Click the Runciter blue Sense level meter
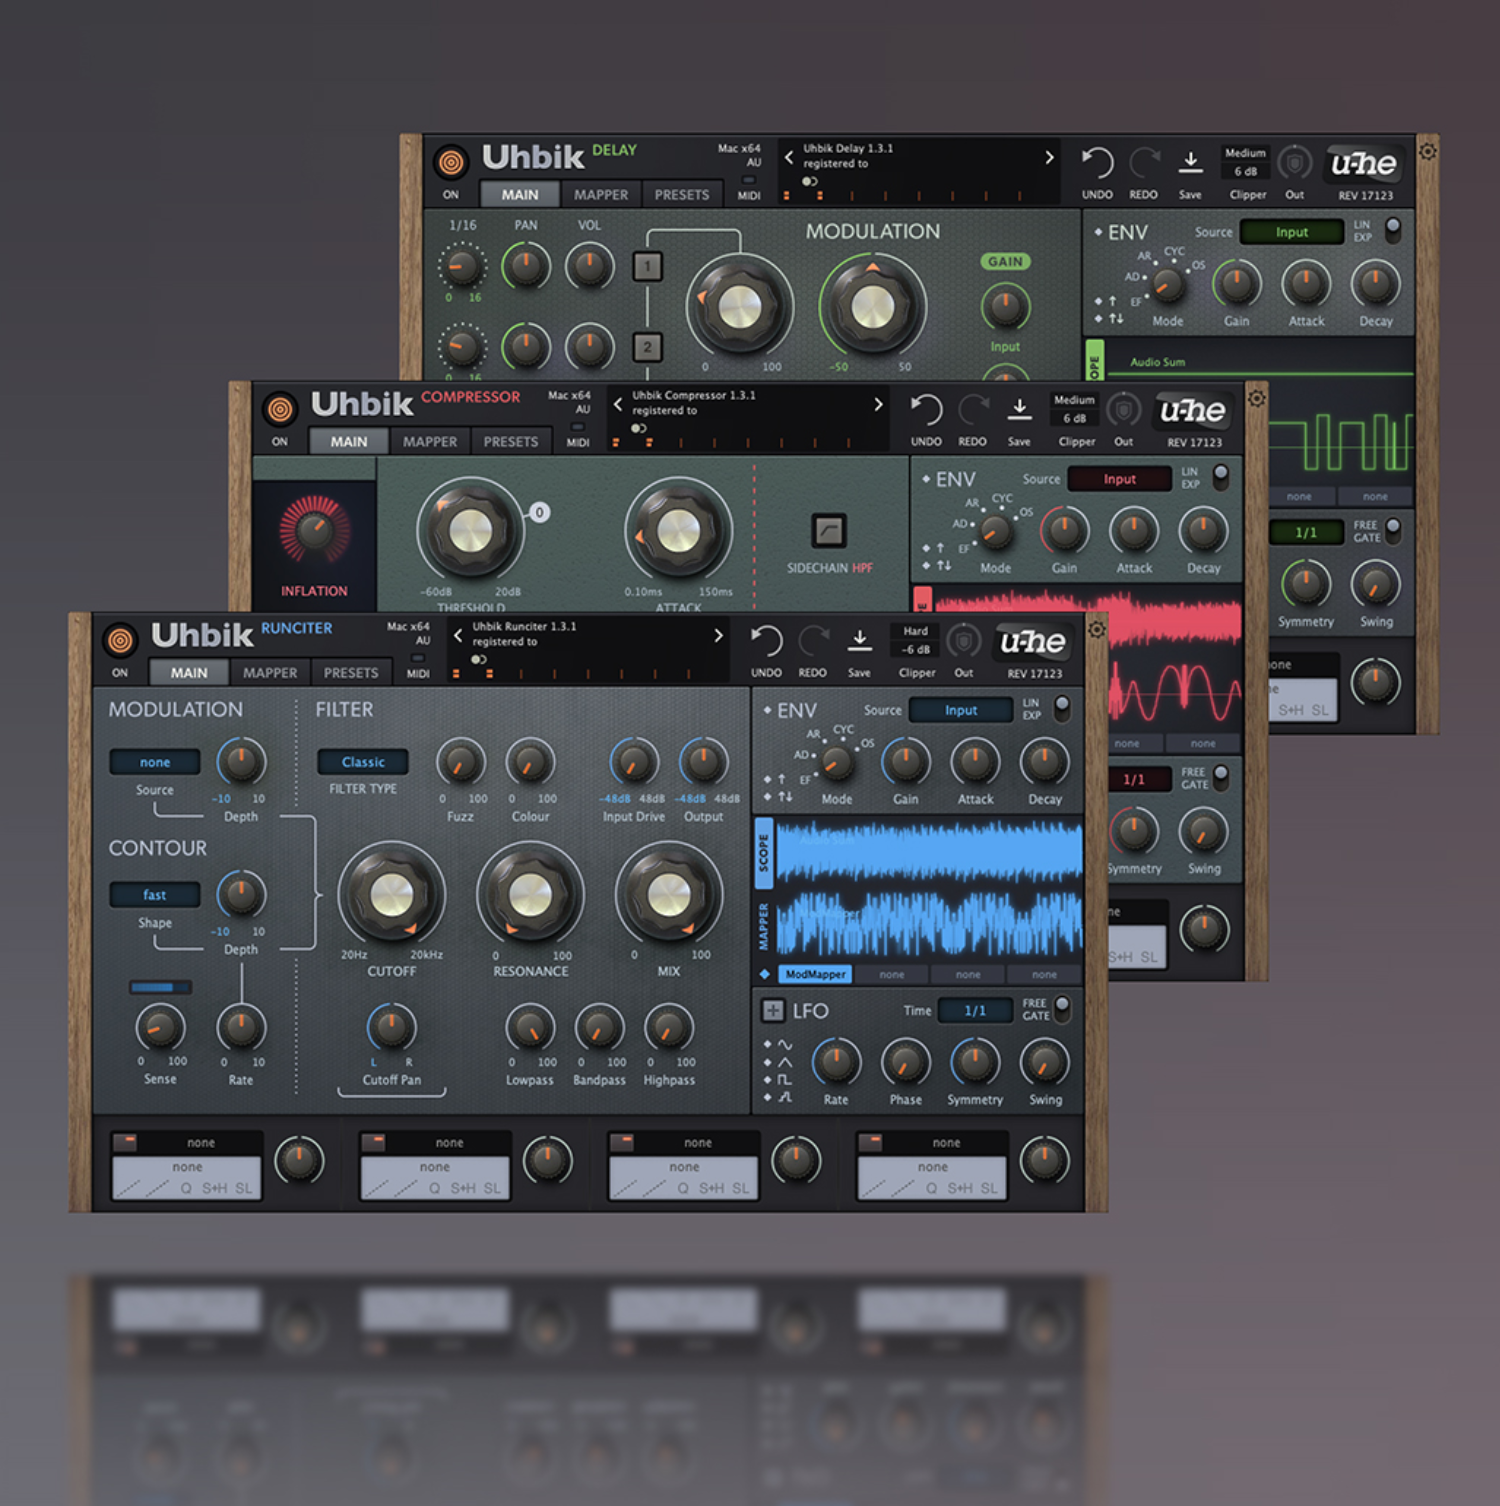1500x1506 pixels. pos(160,987)
